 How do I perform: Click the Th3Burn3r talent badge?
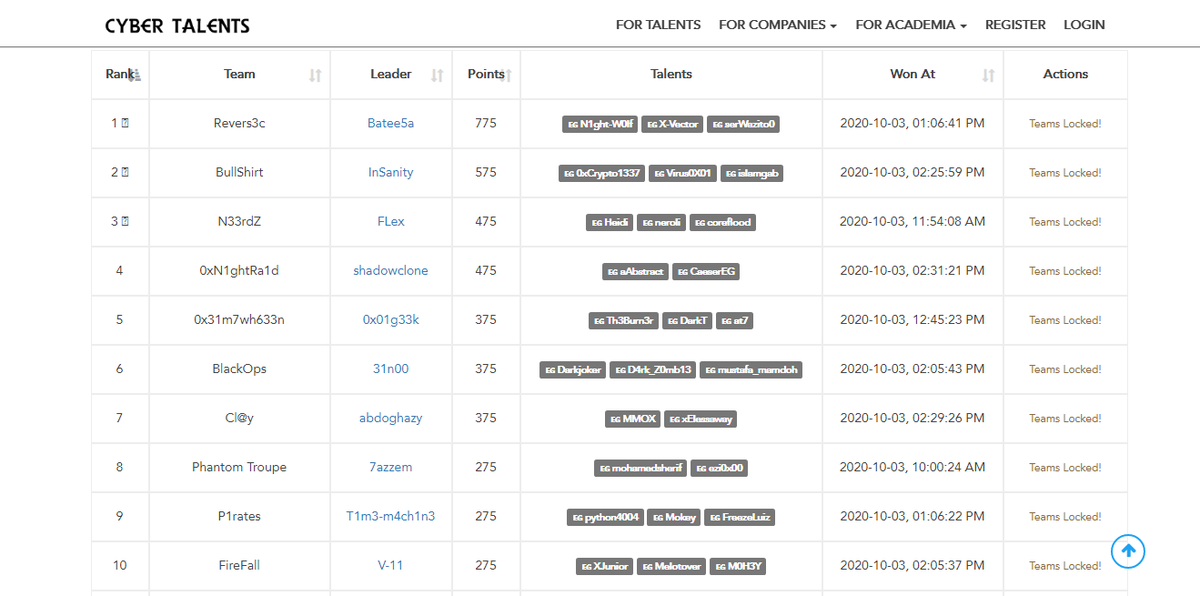(624, 320)
